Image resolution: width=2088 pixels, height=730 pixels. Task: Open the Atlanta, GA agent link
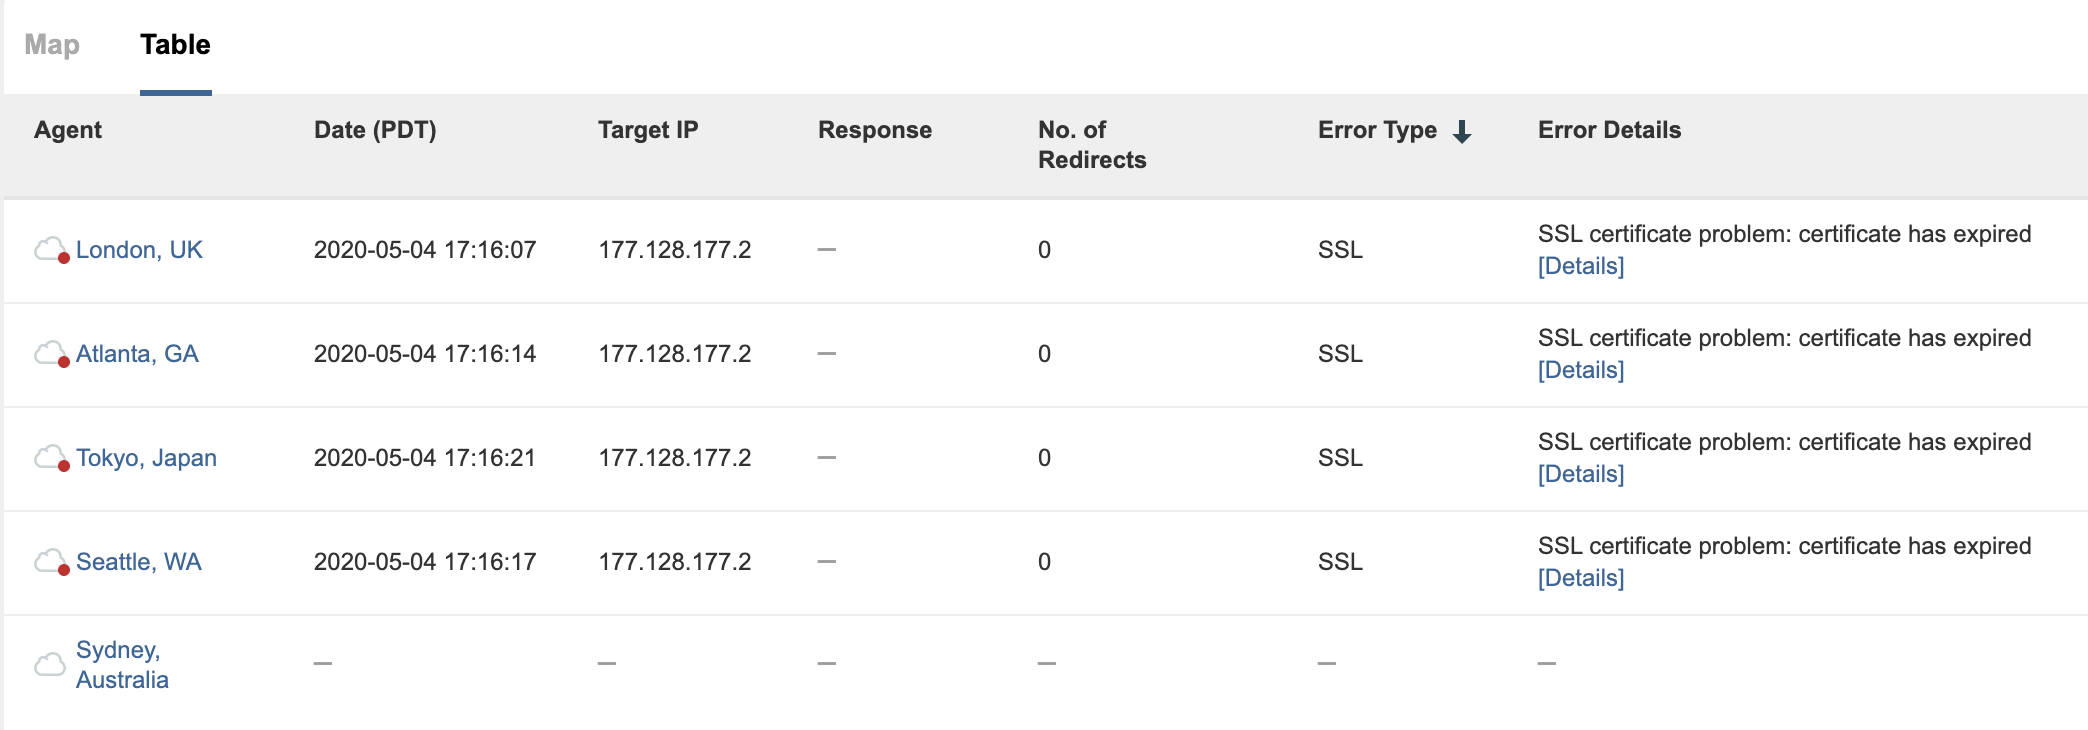pos(137,354)
